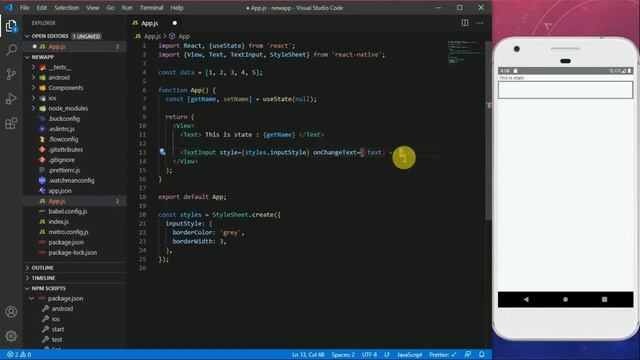
Task: Collapse the NEWAPP folder section
Action: click(27, 57)
